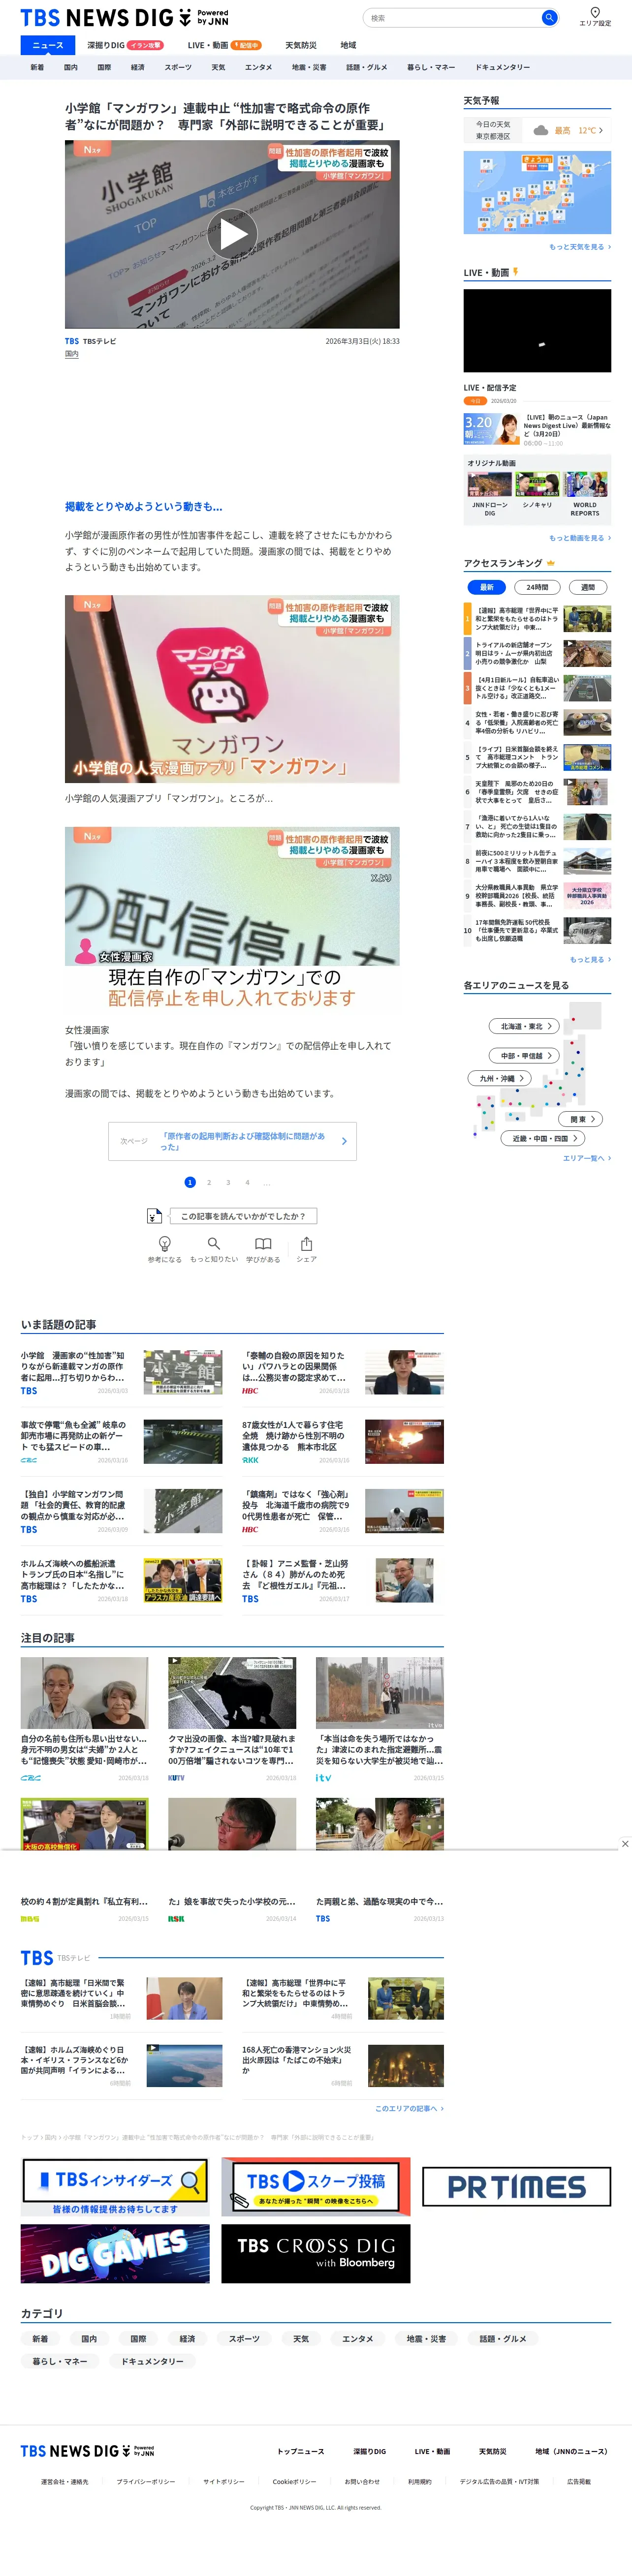The height and width of the screenshot is (2576, 632).
Task: Click the 地震・災害 category chip above the footer
Action: click(x=426, y=2339)
